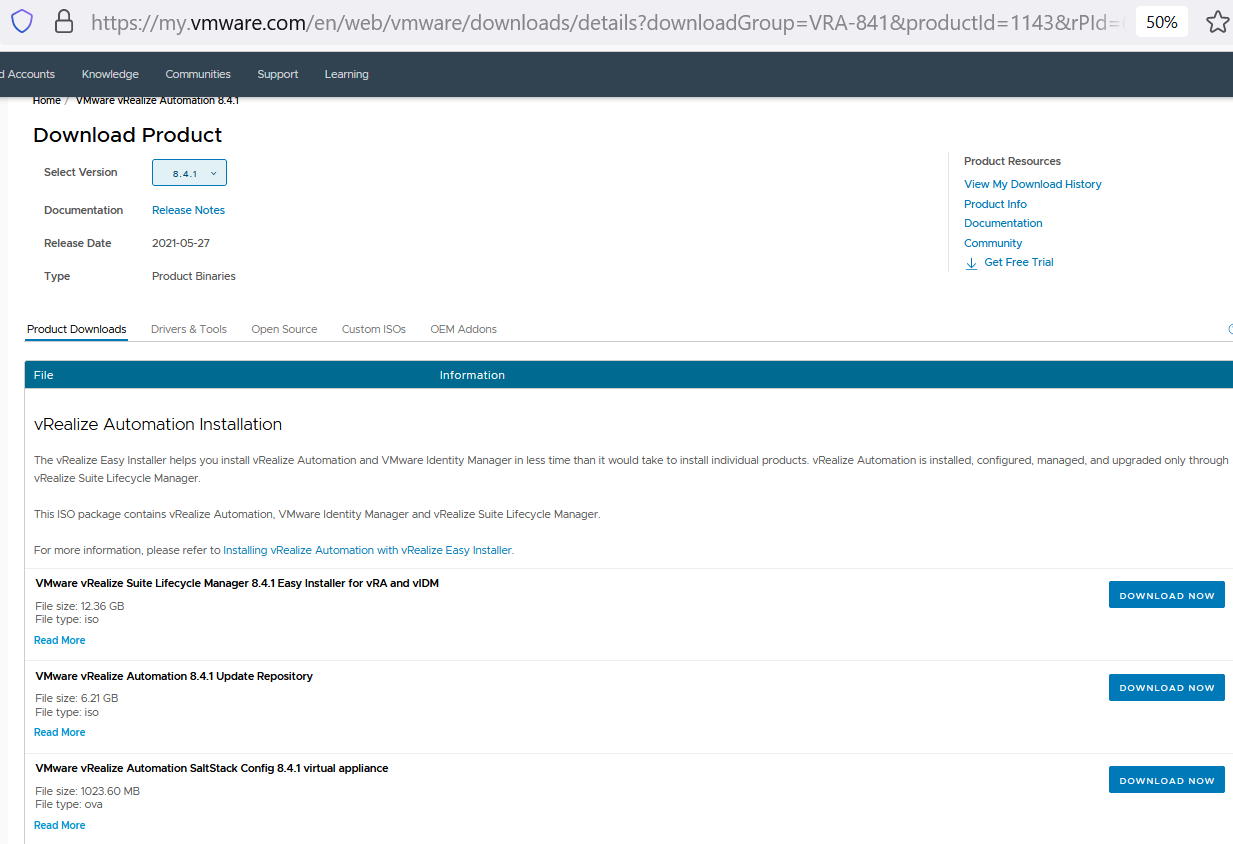Click the Get Free Trial link
Viewport: 1233px width, 844px height.
tap(1019, 262)
